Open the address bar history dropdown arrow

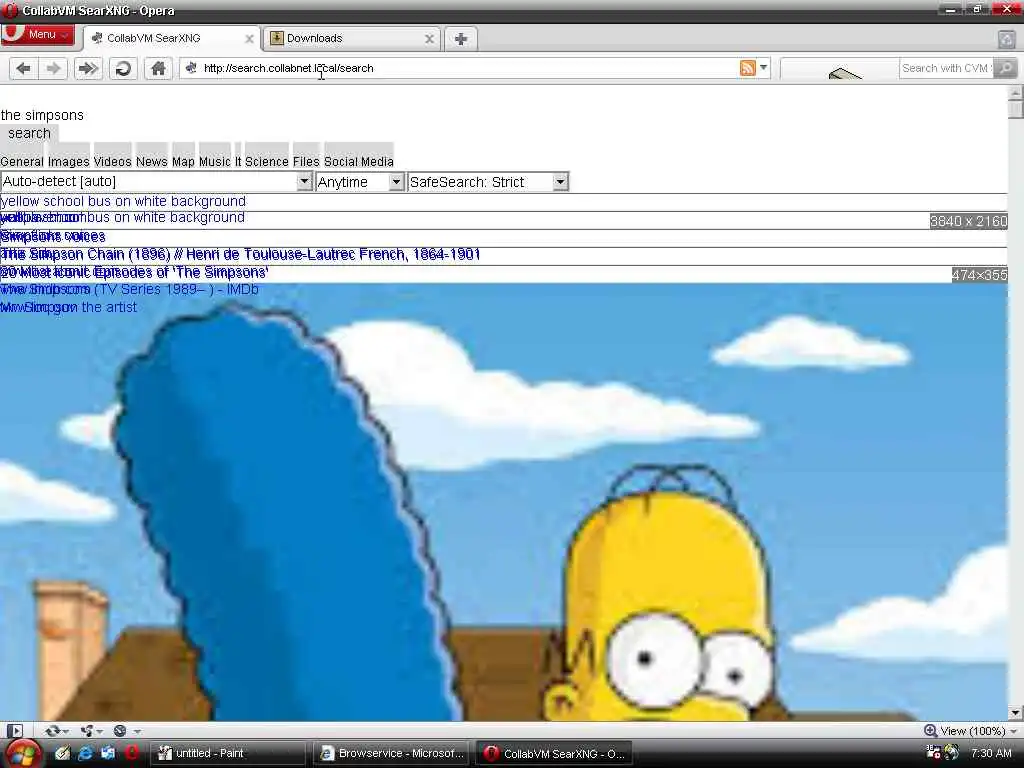pos(763,68)
